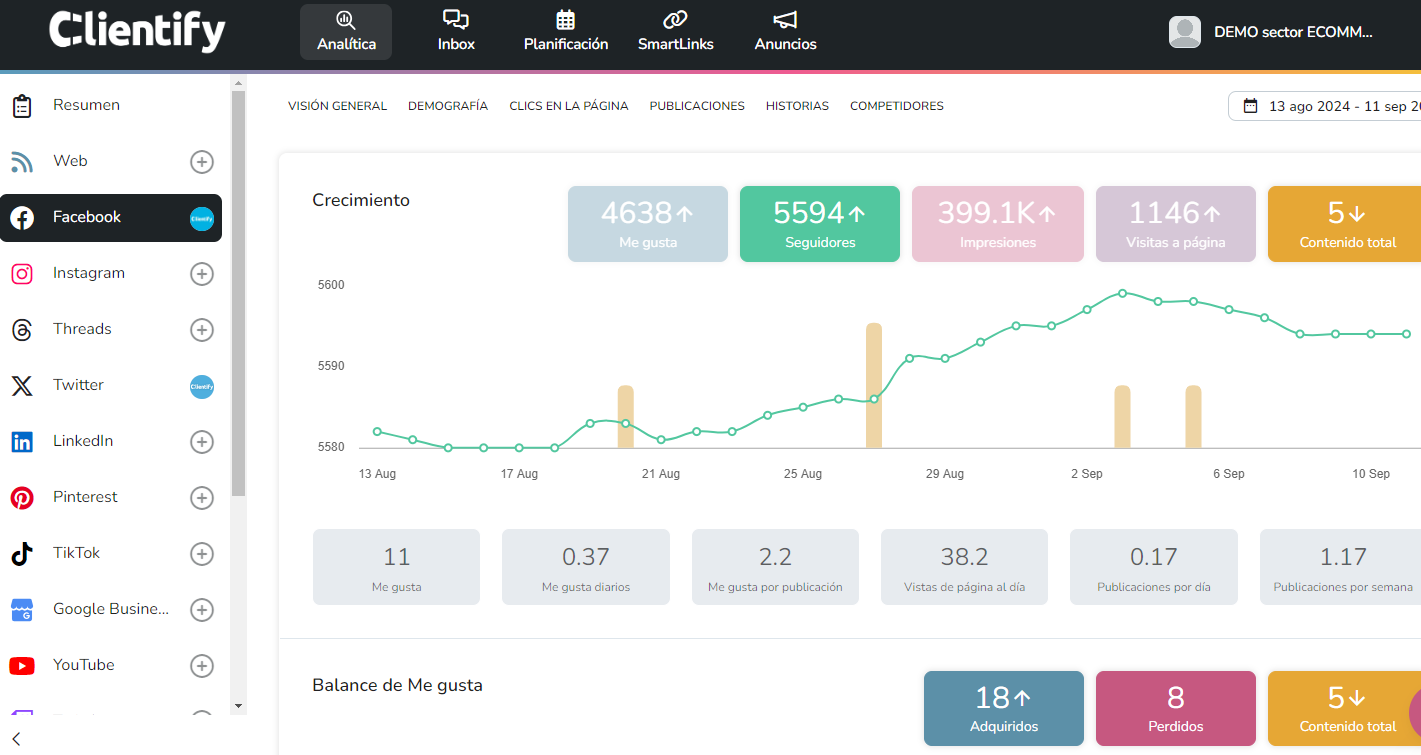Select the Seguidores 5594 metric card
Viewport: 1421px width, 755px height.
click(819, 223)
